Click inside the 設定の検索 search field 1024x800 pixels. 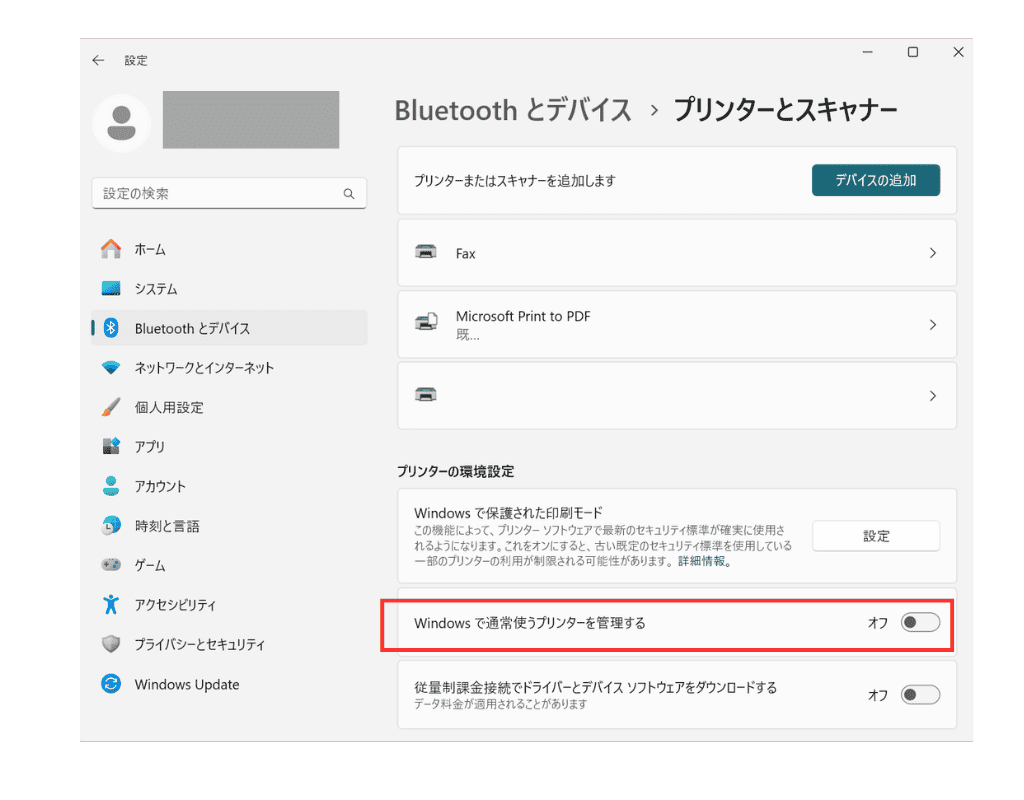tap(220, 193)
